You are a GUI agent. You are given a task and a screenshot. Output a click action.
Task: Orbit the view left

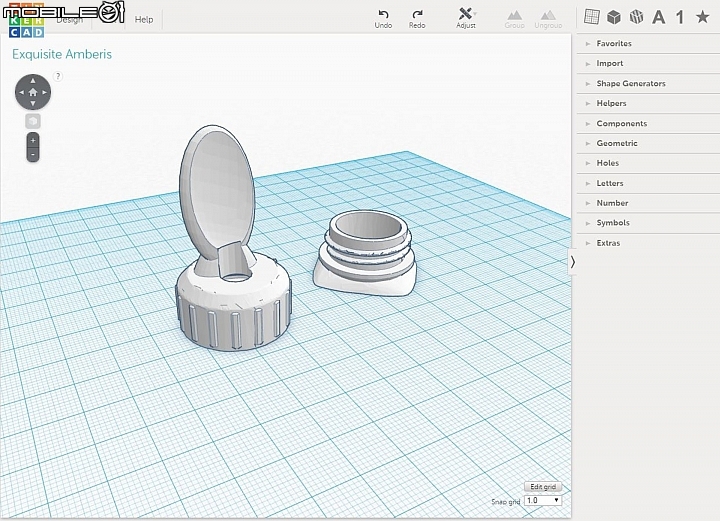[x=21, y=92]
